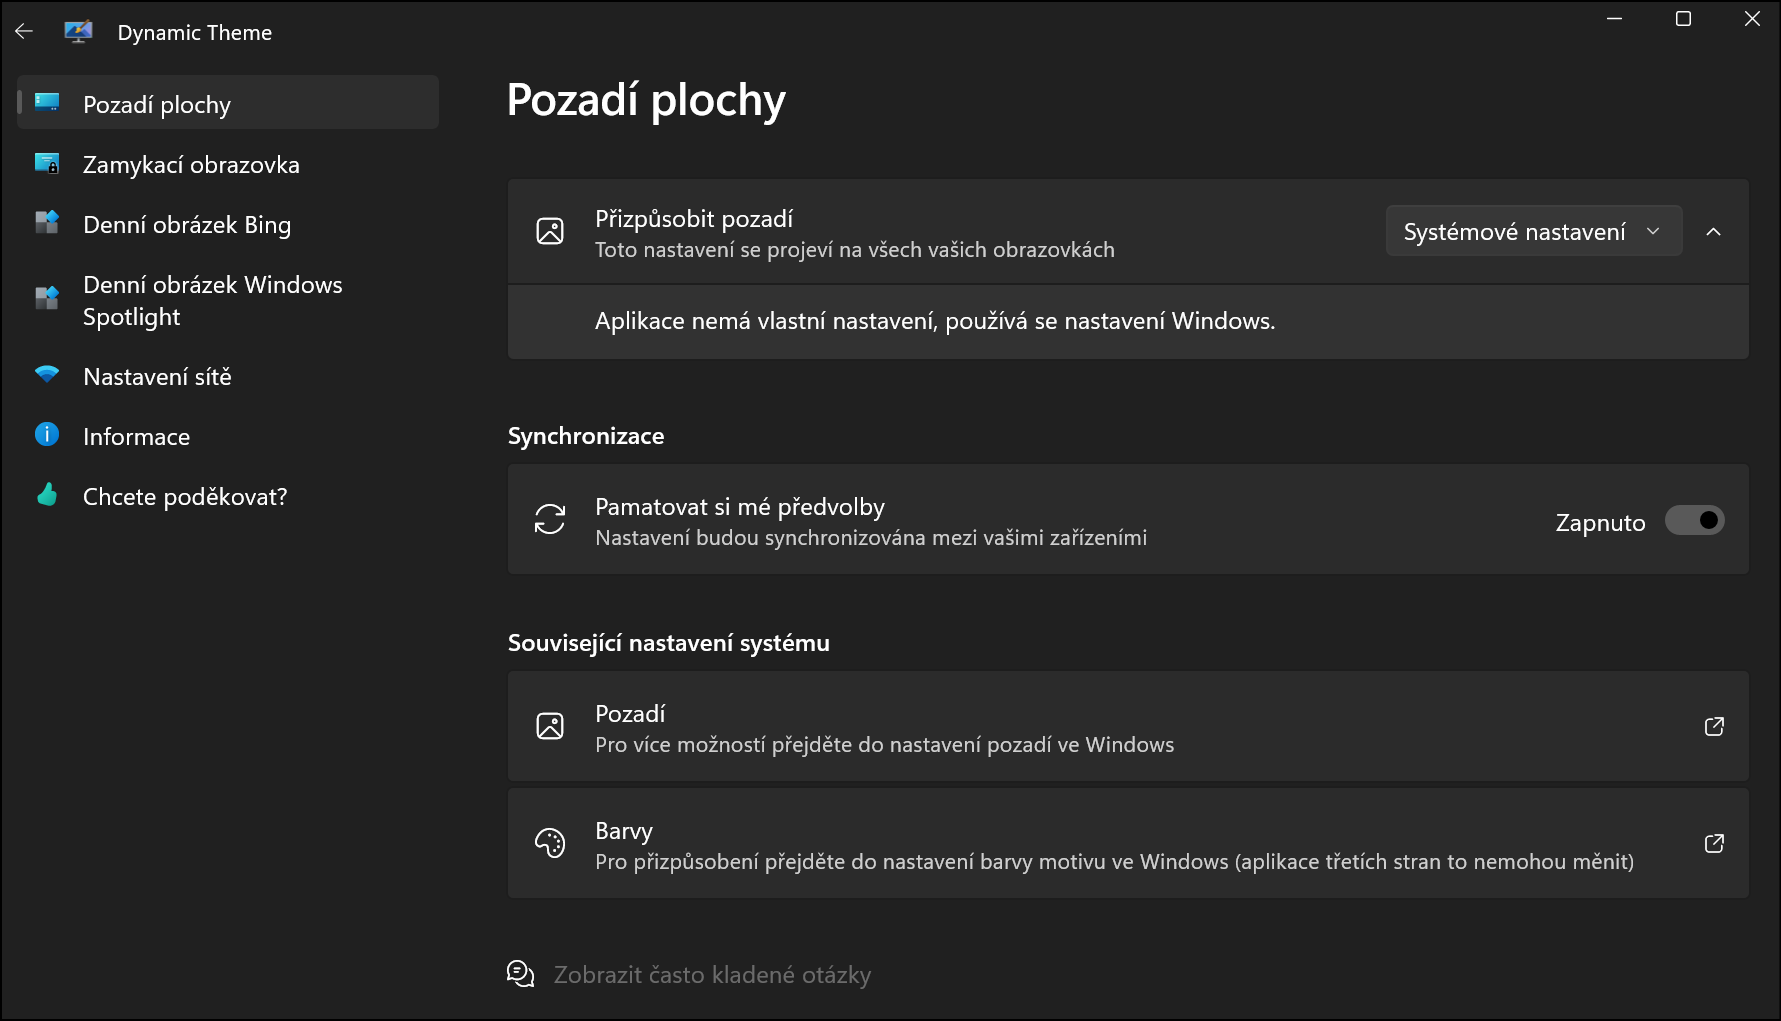Click the Denní obrázek Bing icon

pos(47,223)
